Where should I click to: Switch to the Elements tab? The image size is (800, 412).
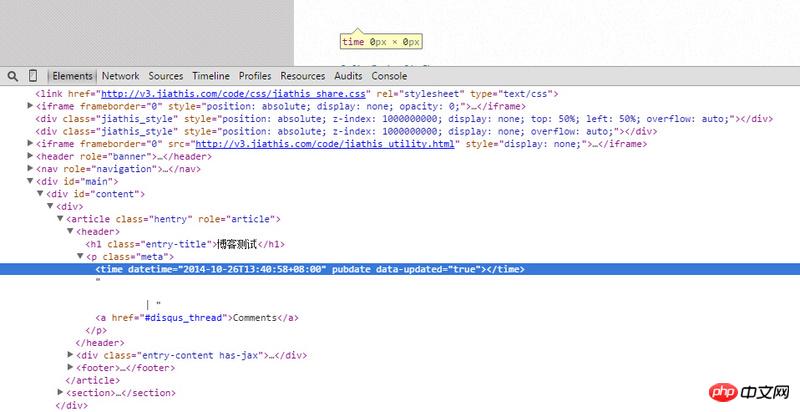[72, 76]
